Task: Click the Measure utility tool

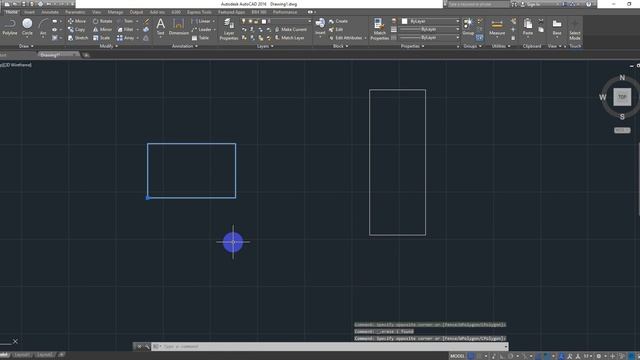Action: click(x=497, y=27)
